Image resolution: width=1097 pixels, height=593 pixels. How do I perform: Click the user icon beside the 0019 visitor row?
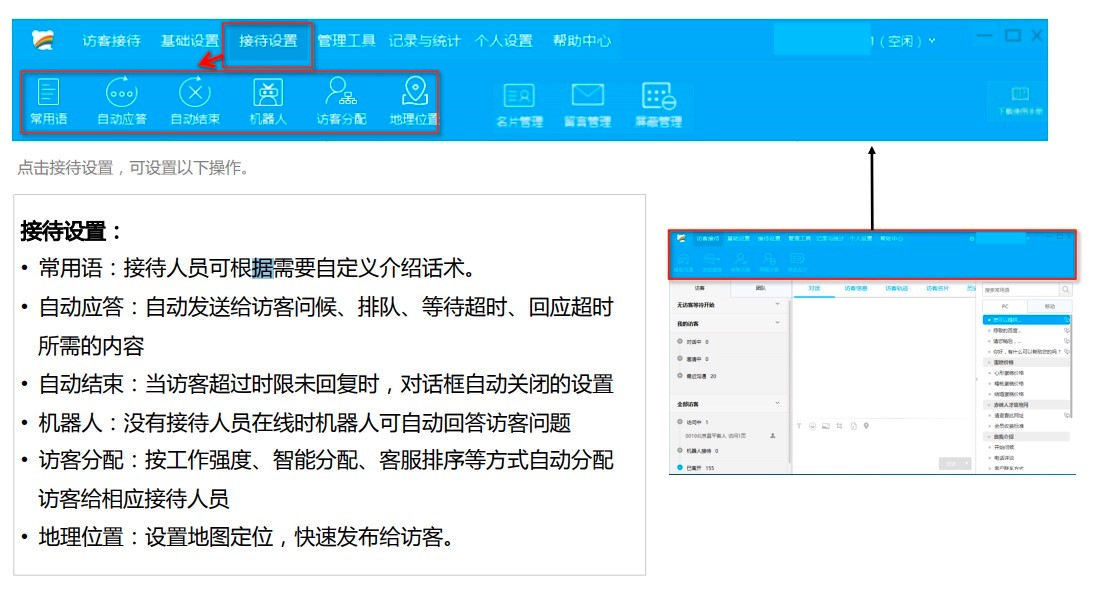tap(772, 436)
